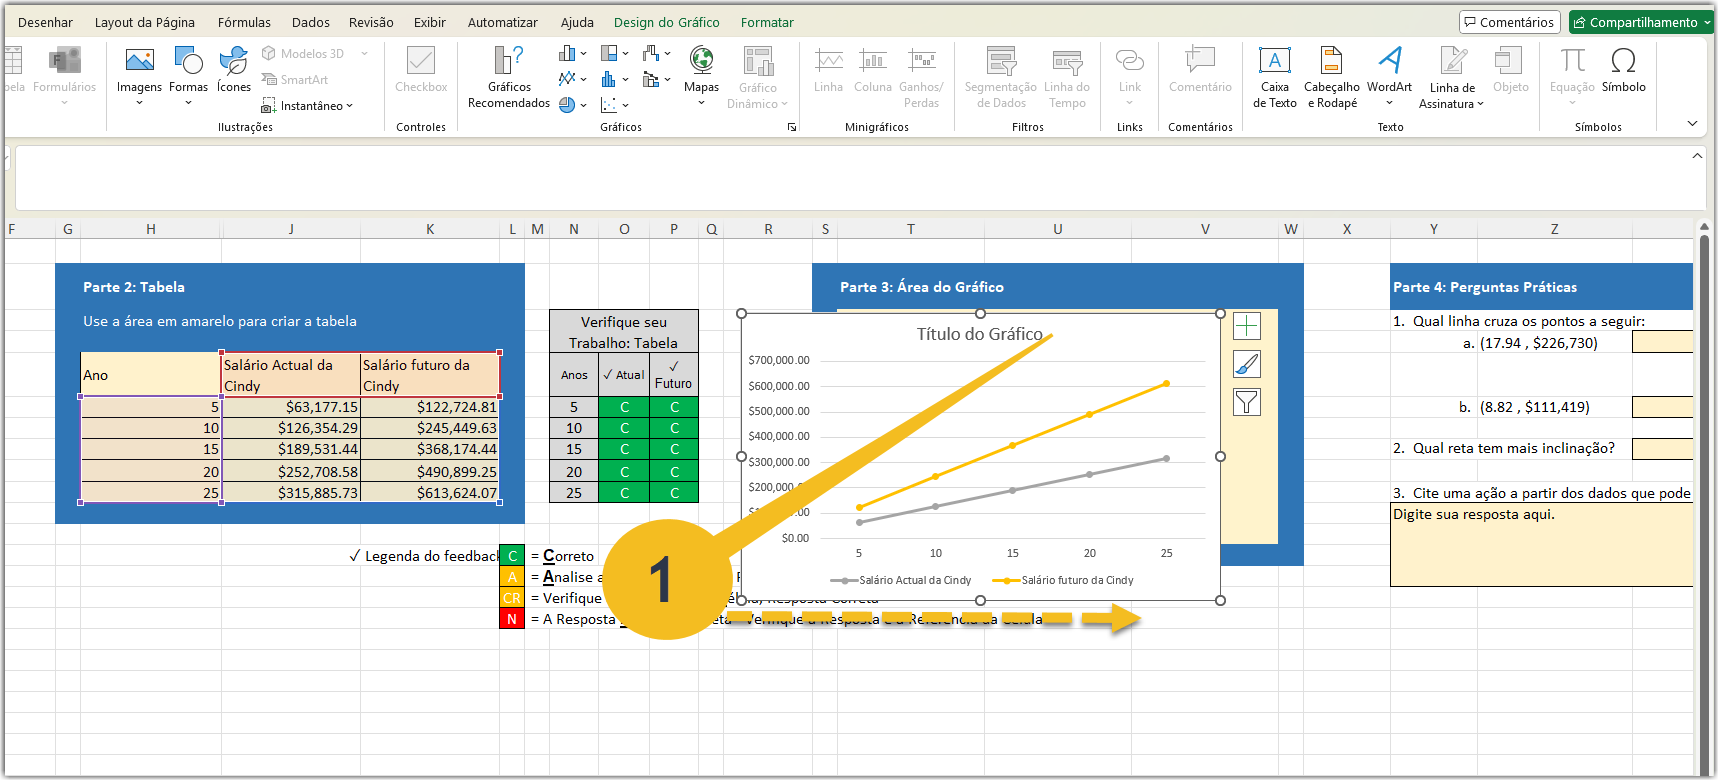1719x781 pixels.
Task: Insert a Linha sparkline
Action: [x=828, y=70]
